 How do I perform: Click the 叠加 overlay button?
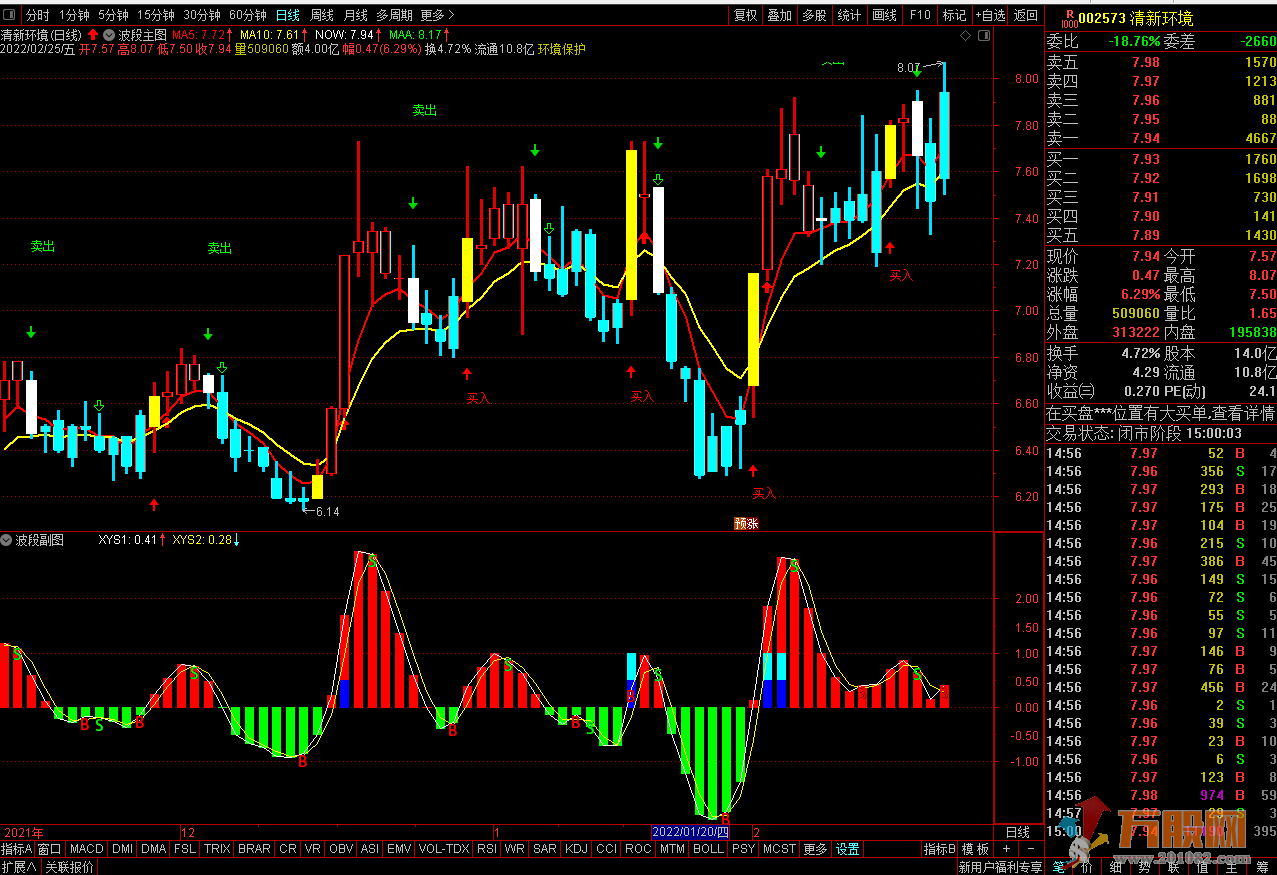click(780, 15)
